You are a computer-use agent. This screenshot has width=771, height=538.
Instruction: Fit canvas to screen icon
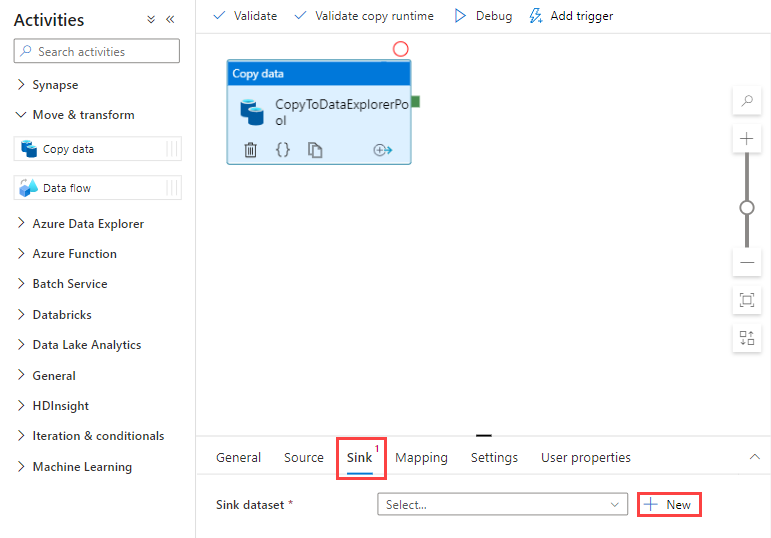pos(747,300)
